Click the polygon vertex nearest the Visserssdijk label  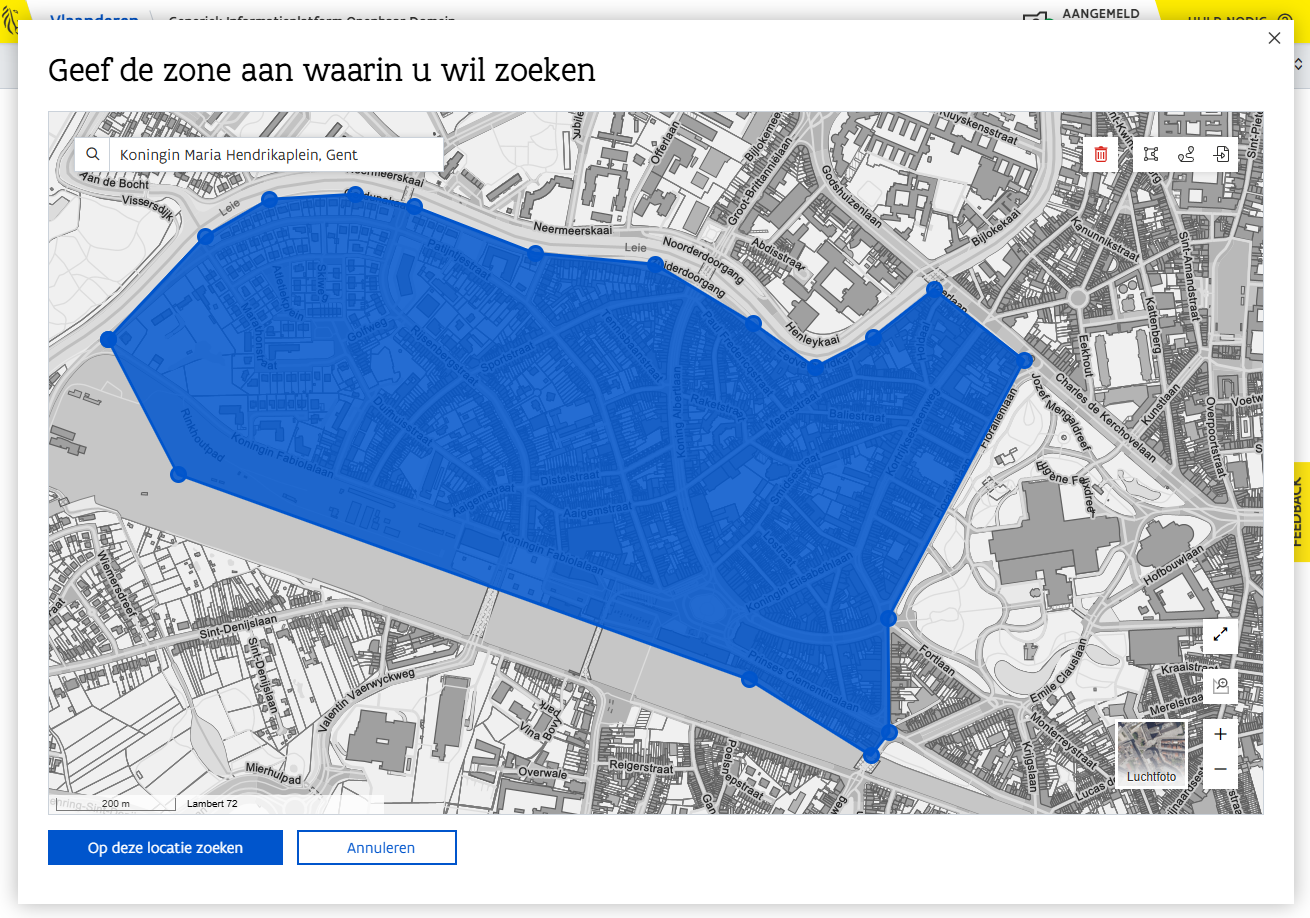(x=205, y=236)
